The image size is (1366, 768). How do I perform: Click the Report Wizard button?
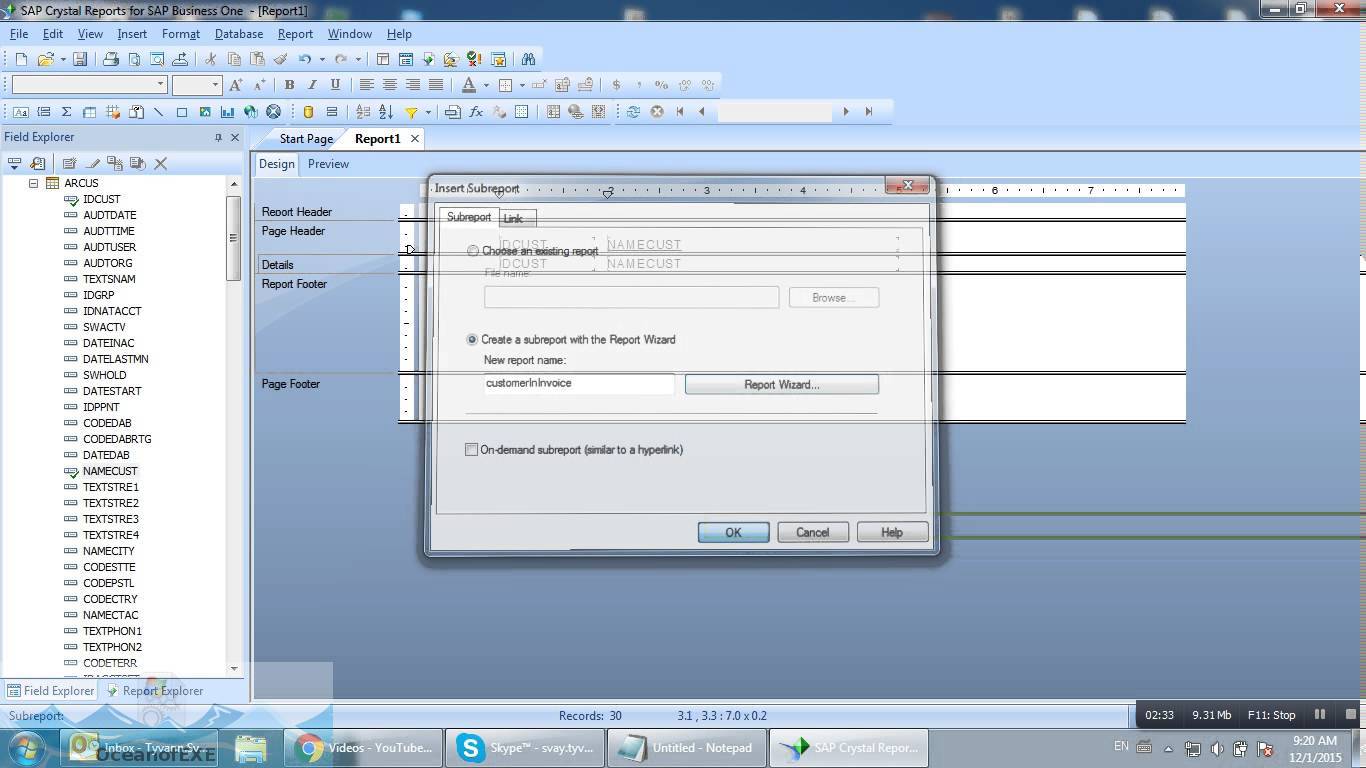[781, 384]
